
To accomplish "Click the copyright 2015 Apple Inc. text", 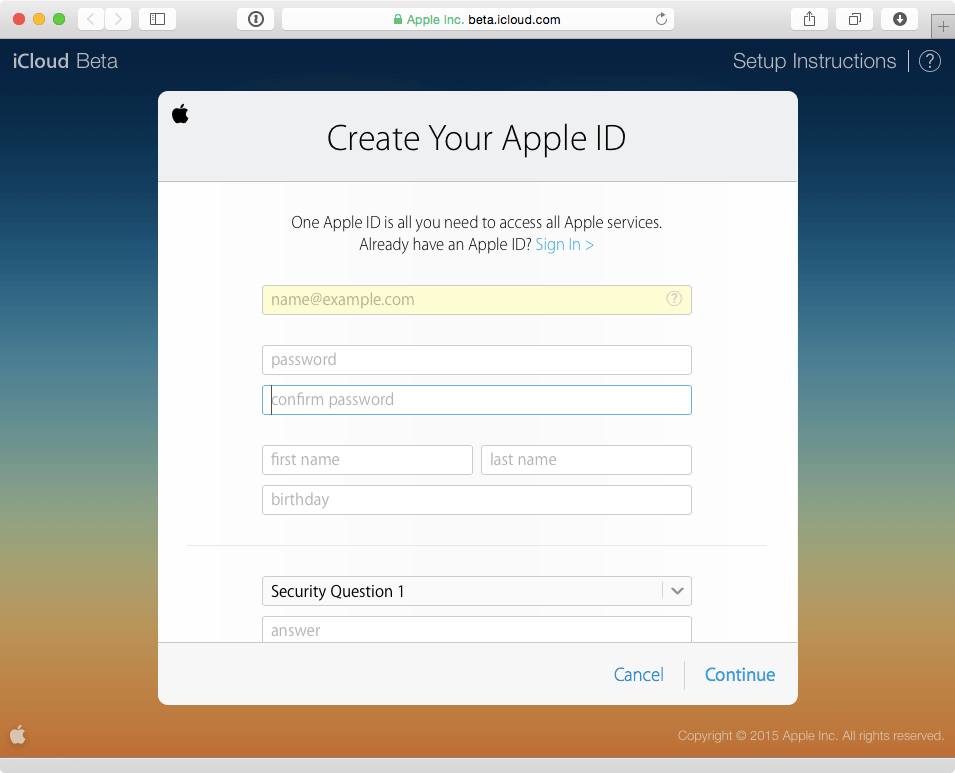I will click(x=811, y=735).
